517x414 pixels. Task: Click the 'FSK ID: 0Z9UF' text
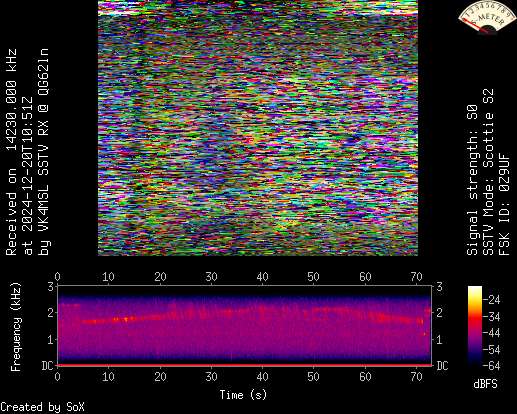pyautogui.click(x=504, y=204)
